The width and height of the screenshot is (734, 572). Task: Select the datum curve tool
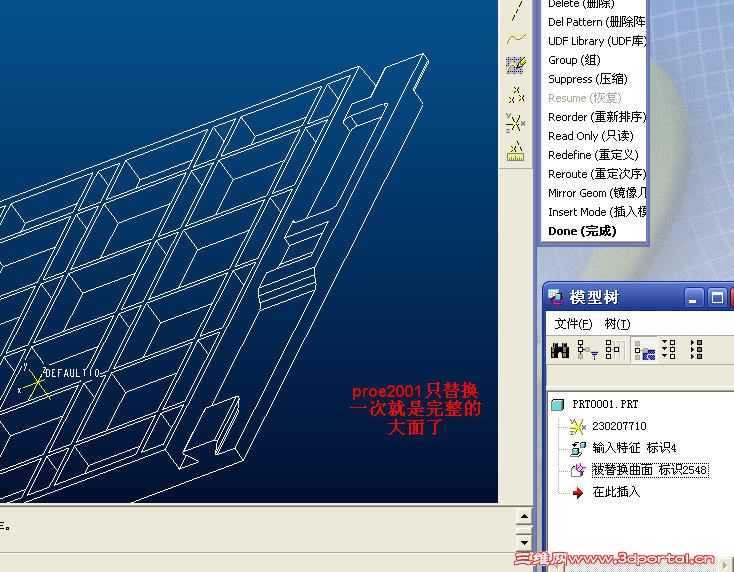(516, 37)
